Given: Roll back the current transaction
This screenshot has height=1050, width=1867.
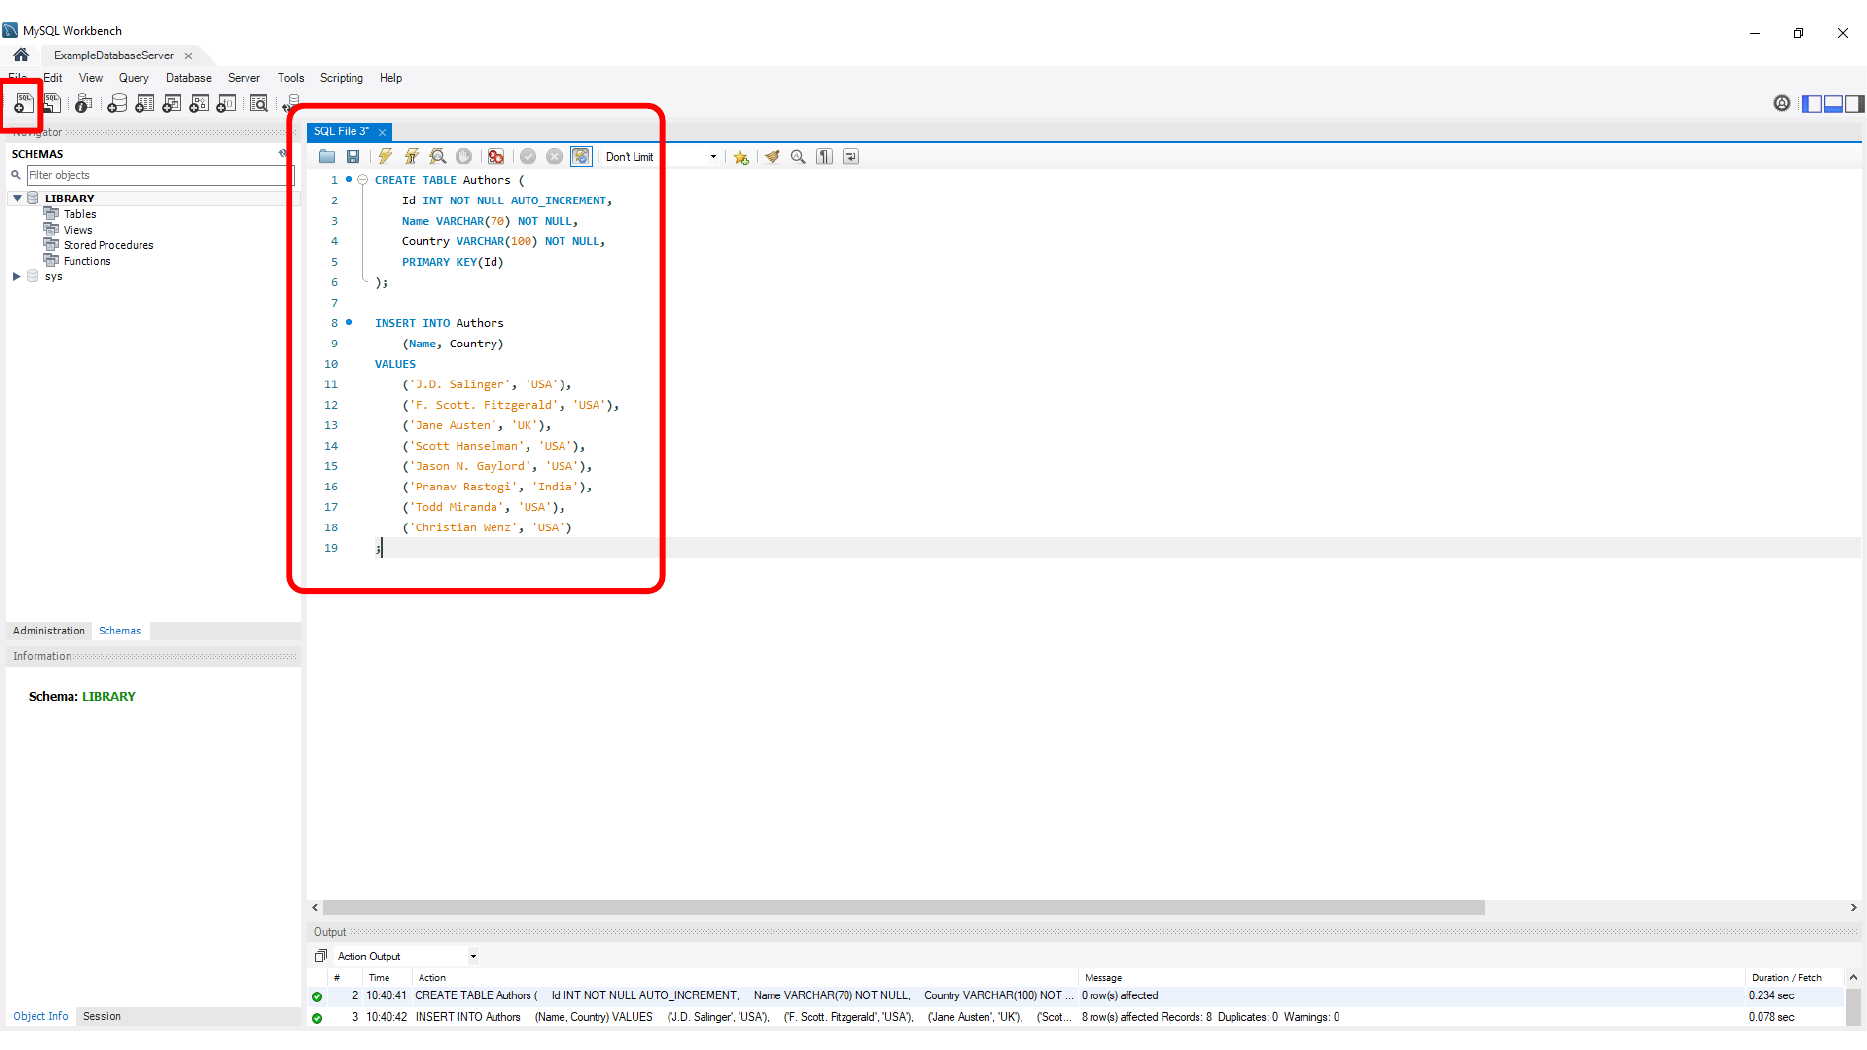Looking at the screenshot, I should tap(554, 156).
